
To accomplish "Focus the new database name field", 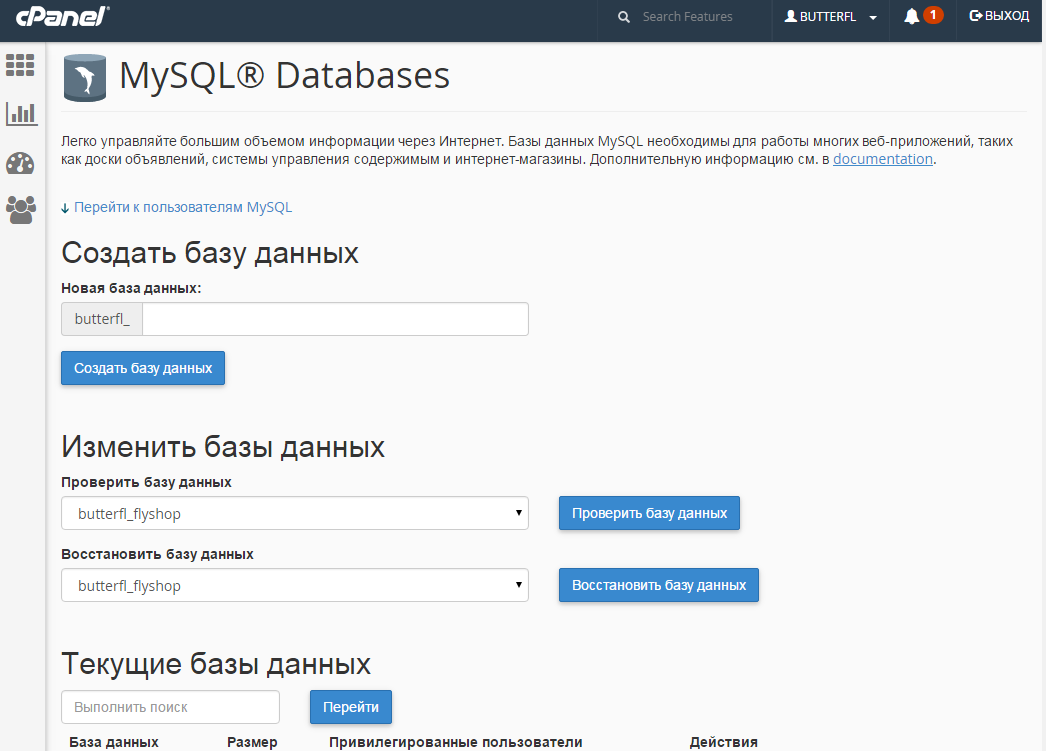I will click(335, 320).
